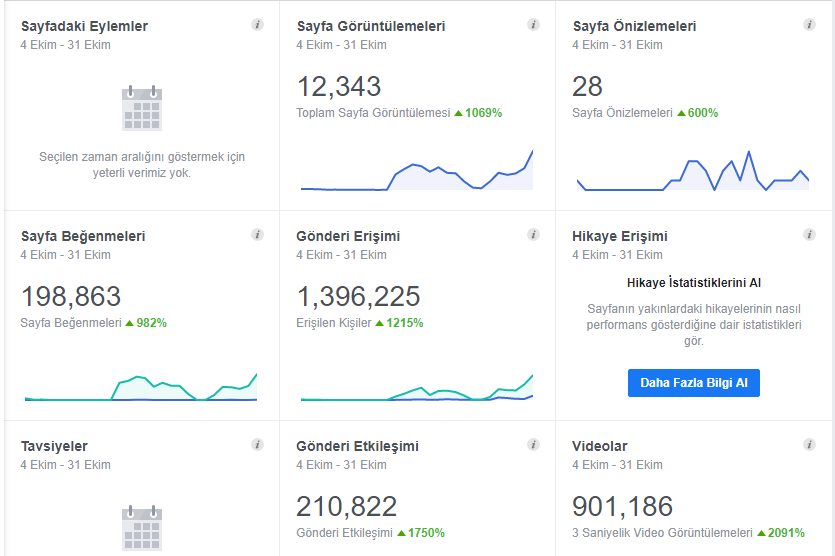Select the 28 page previews value
The height and width of the screenshot is (556, 835).
pos(587,86)
